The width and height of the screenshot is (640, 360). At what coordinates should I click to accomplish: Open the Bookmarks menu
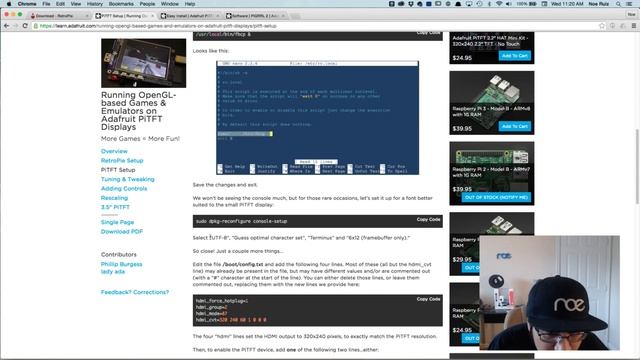[121, 4]
